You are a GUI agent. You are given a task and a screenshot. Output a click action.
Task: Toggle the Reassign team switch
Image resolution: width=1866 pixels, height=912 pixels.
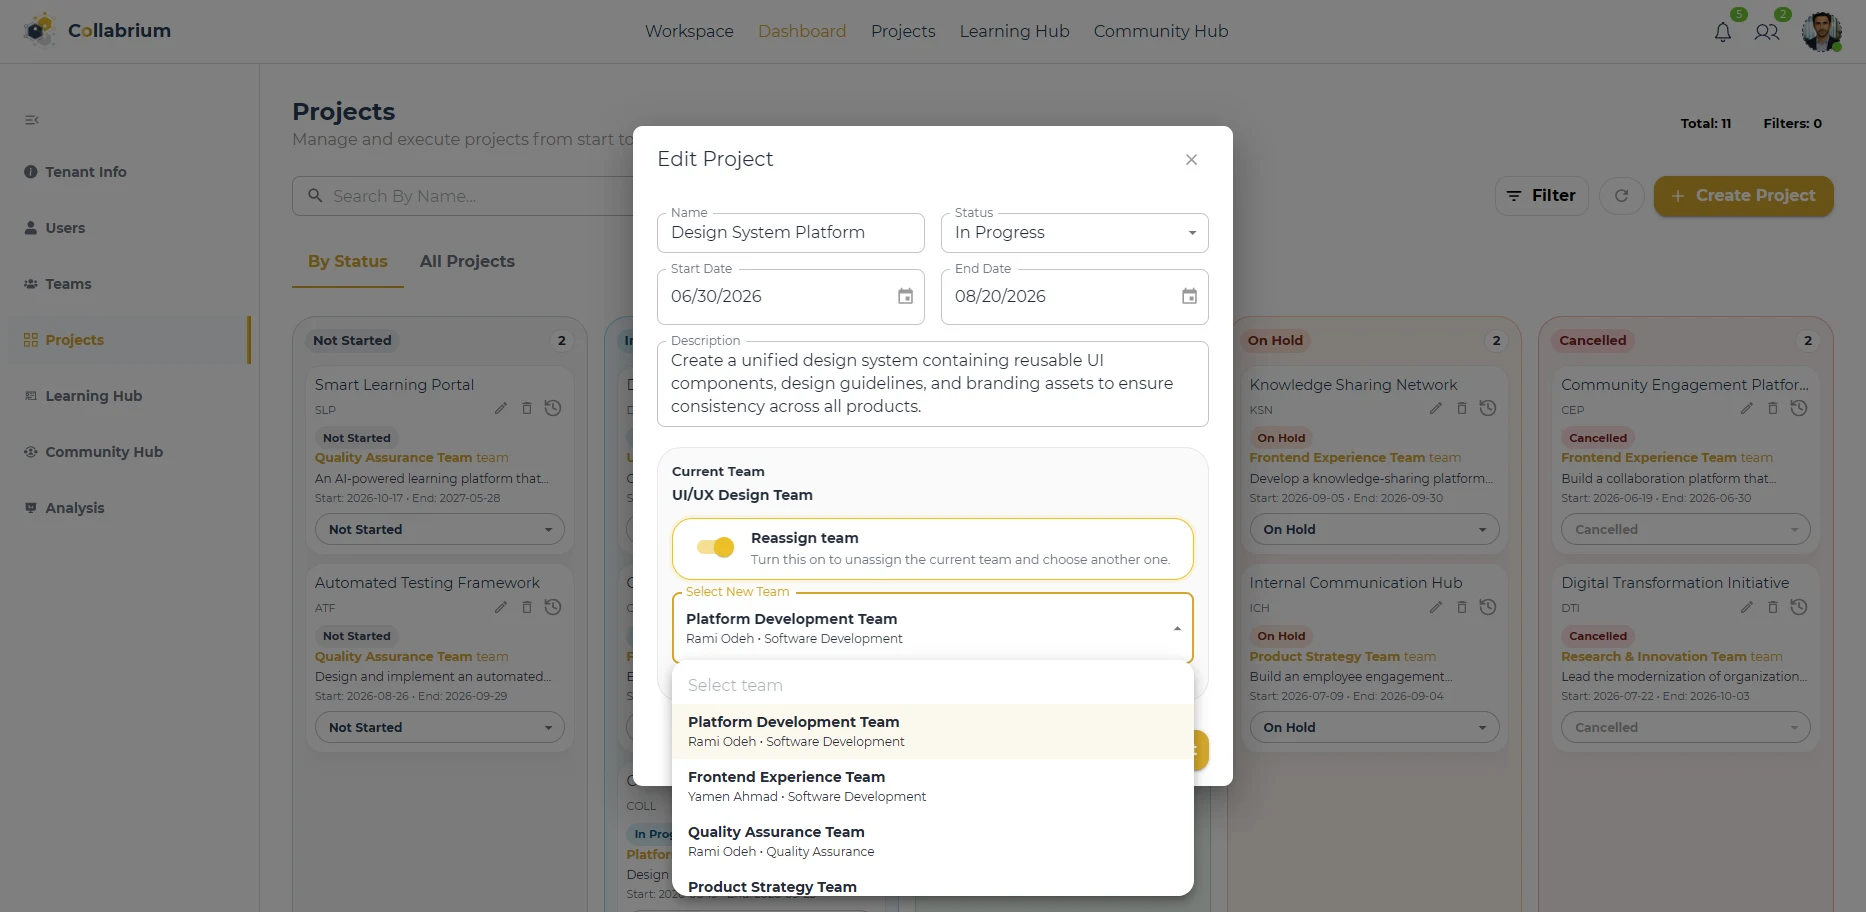tap(716, 547)
